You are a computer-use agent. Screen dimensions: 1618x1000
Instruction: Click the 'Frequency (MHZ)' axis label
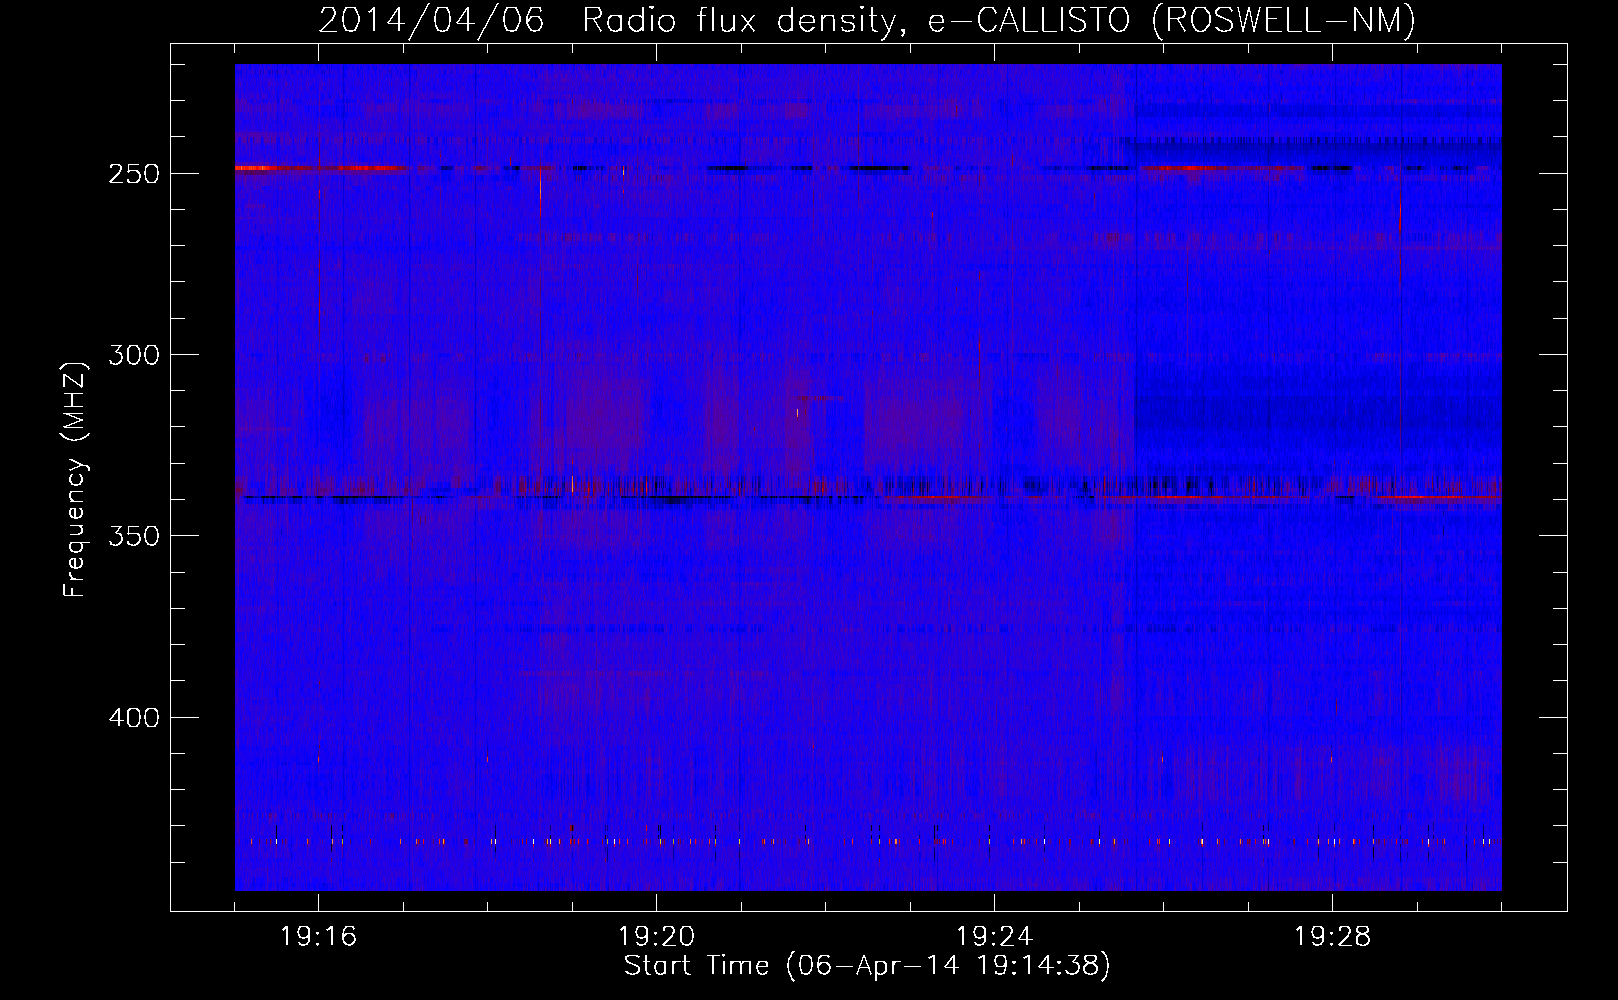click(76, 479)
